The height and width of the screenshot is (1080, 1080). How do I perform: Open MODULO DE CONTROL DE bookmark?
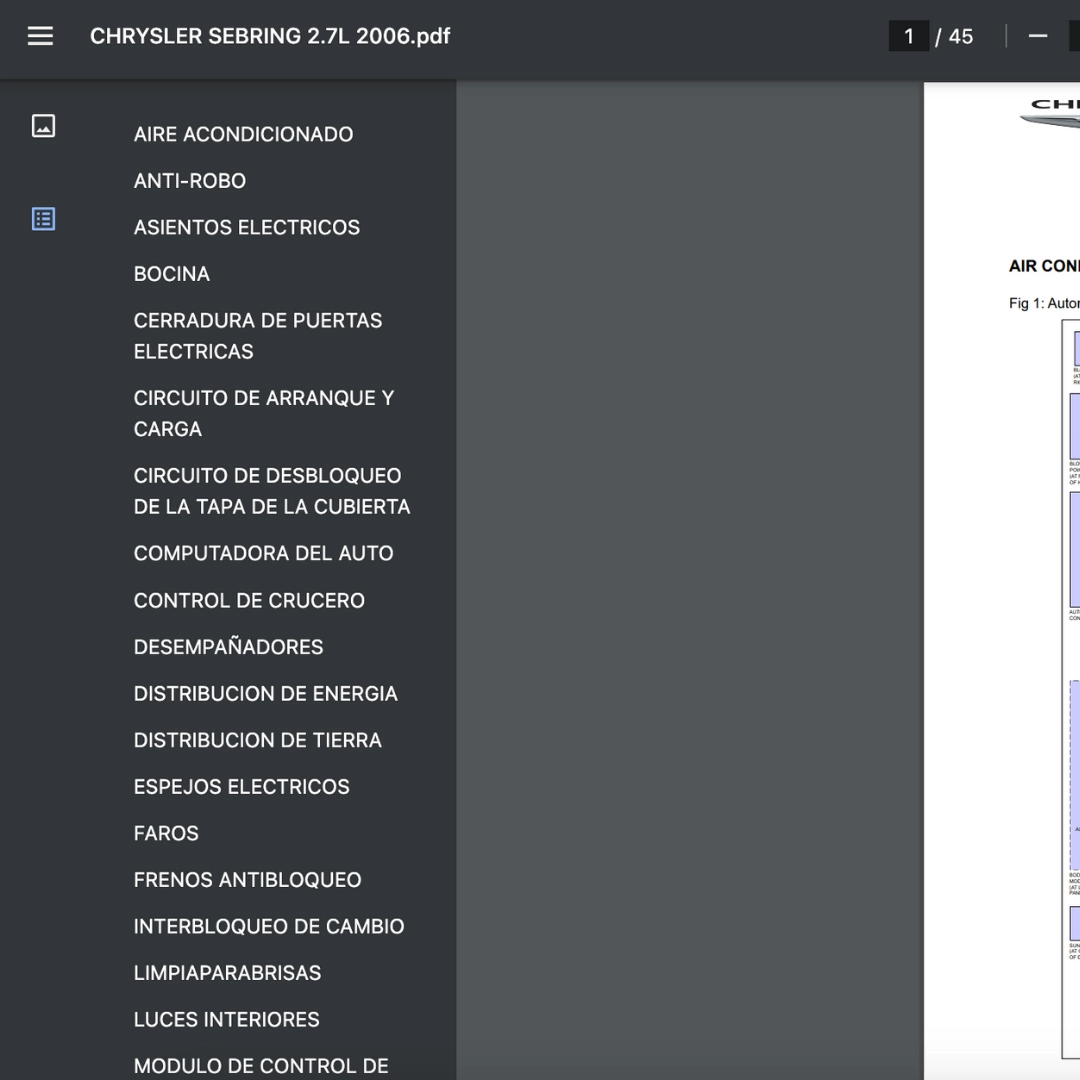click(261, 1066)
